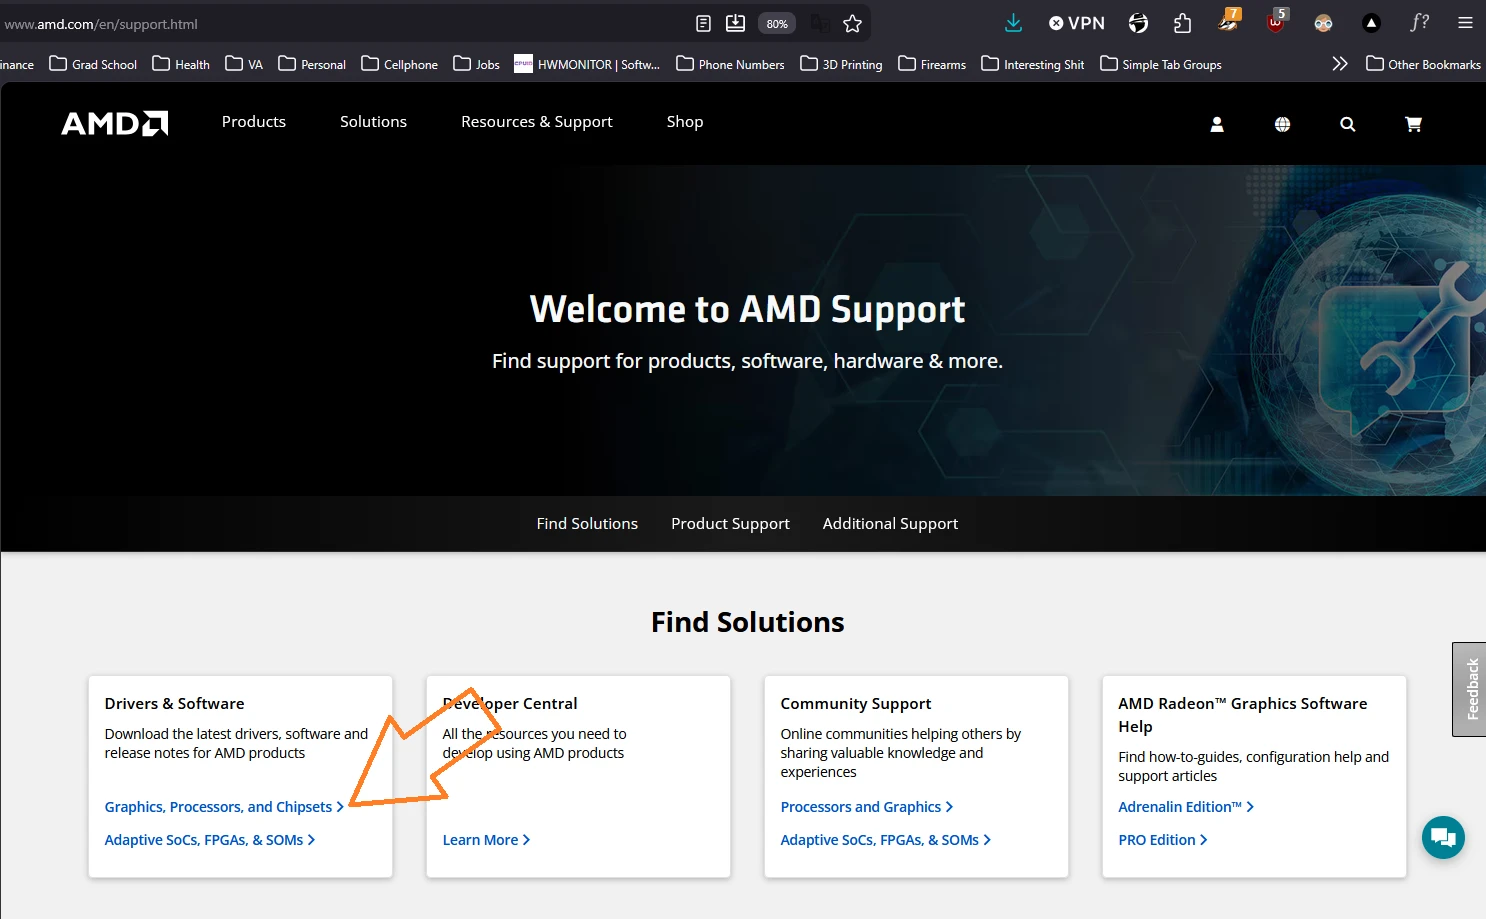
Task: Open Processors and Graphics community link
Action: (867, 807)
